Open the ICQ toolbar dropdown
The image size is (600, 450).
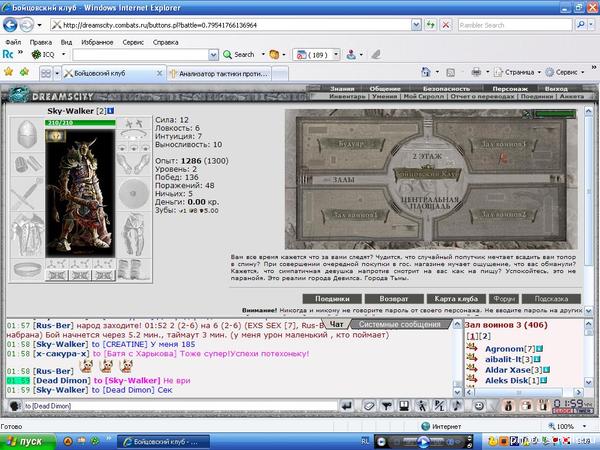tap(64, 54)
